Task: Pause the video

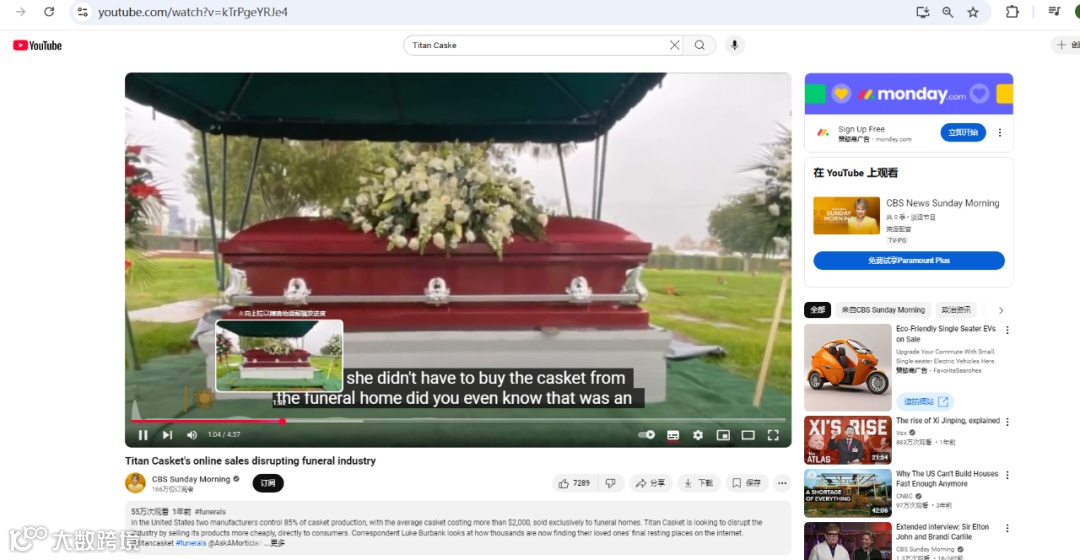Action: tap(143, 435)
